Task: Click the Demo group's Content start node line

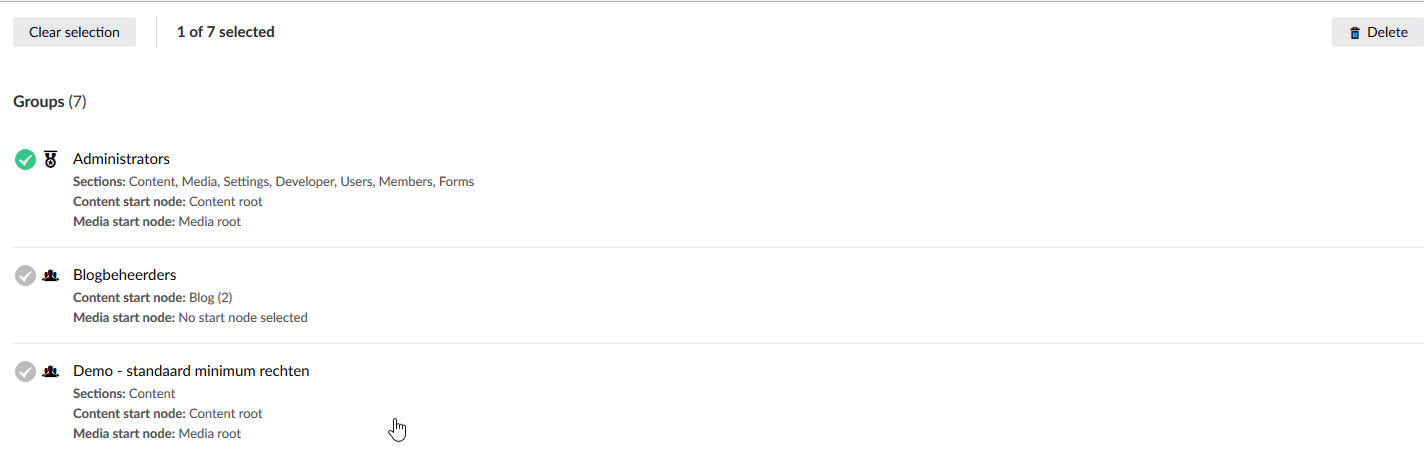Action: pos(167,414)
